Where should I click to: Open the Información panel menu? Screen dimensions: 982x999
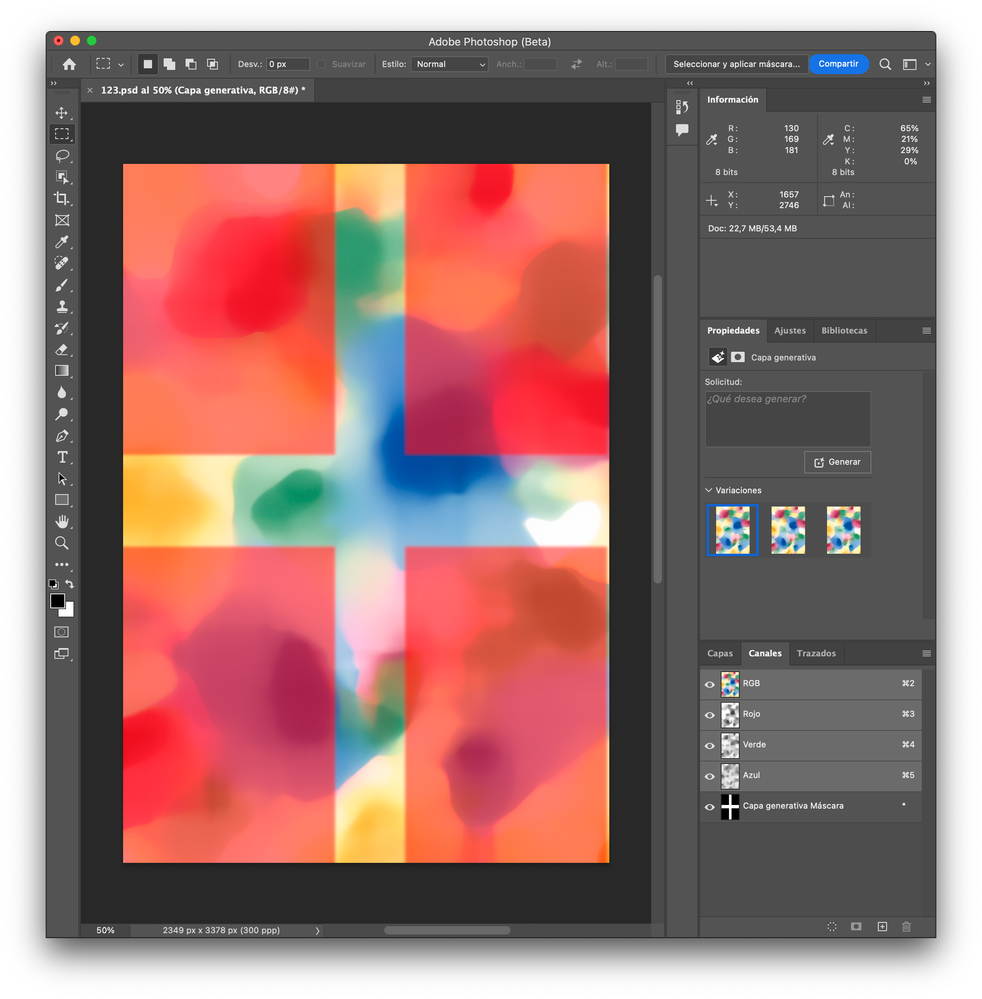click(x=927, y=100)
